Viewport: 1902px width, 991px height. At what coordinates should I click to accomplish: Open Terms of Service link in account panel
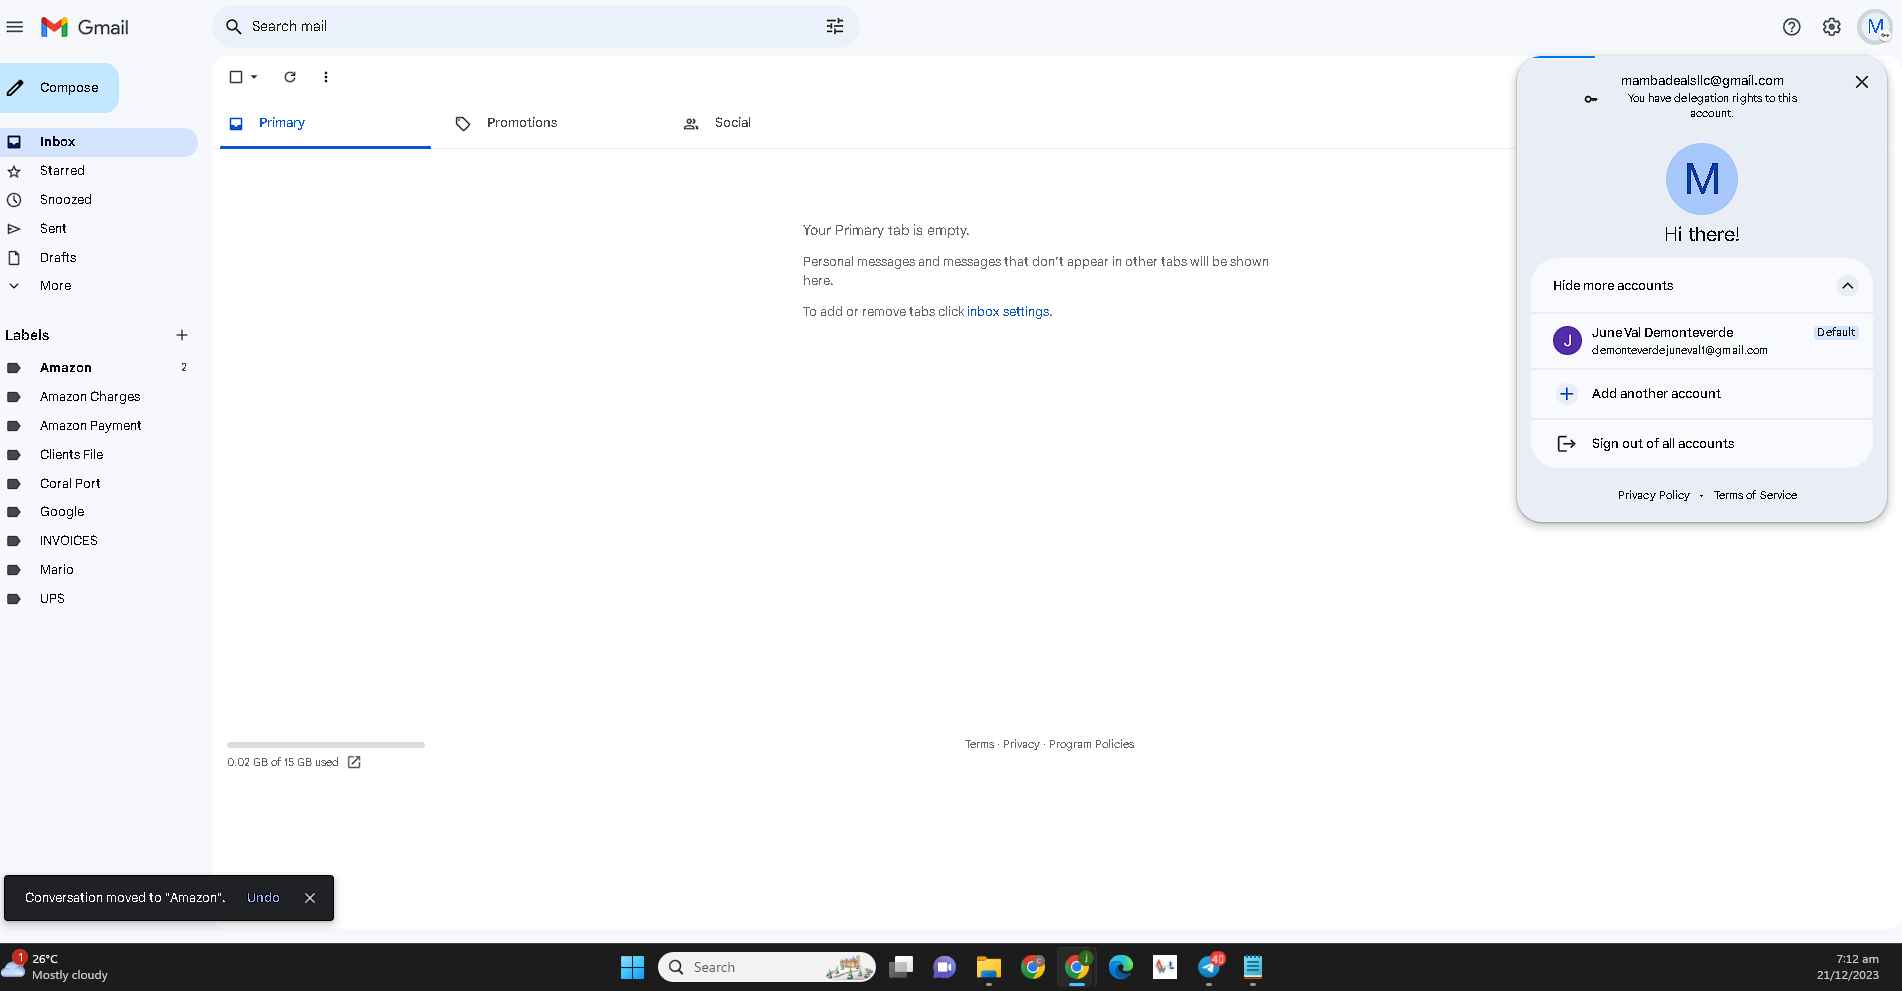click(x=1755, y=495)
